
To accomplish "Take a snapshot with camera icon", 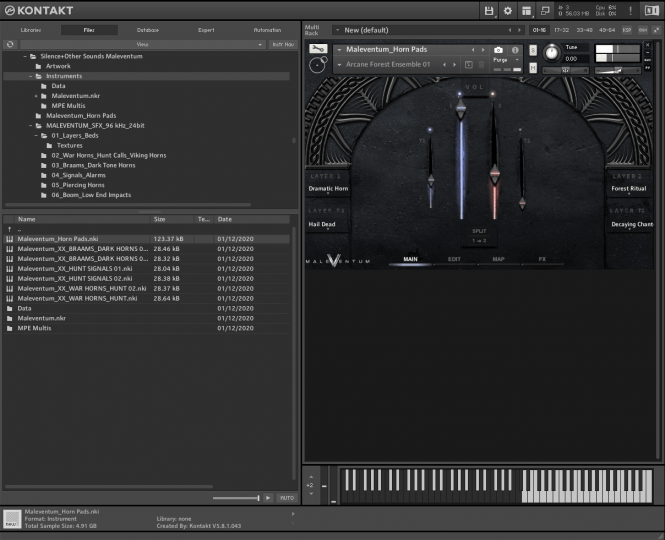I will [x=498, y=50].
